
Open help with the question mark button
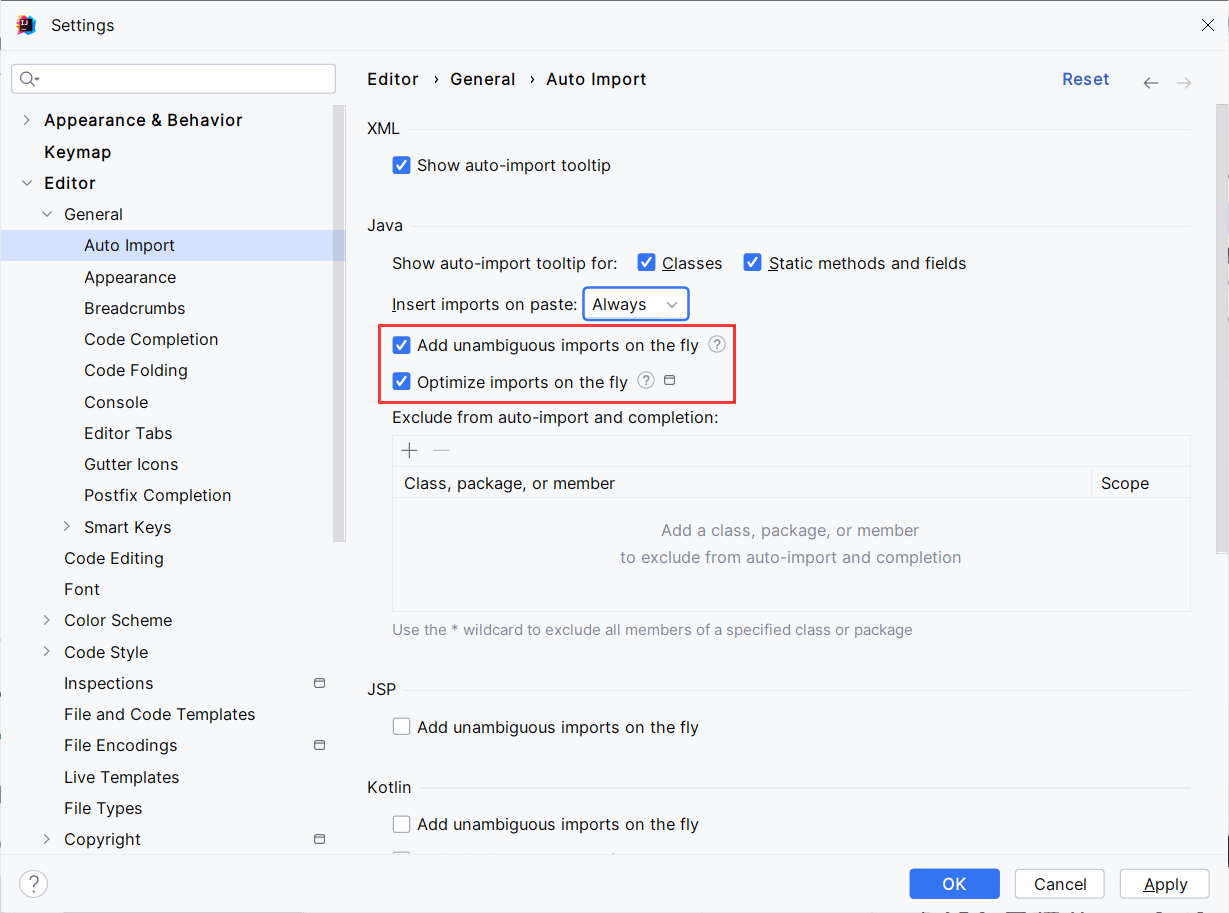[x=33, y=884]
